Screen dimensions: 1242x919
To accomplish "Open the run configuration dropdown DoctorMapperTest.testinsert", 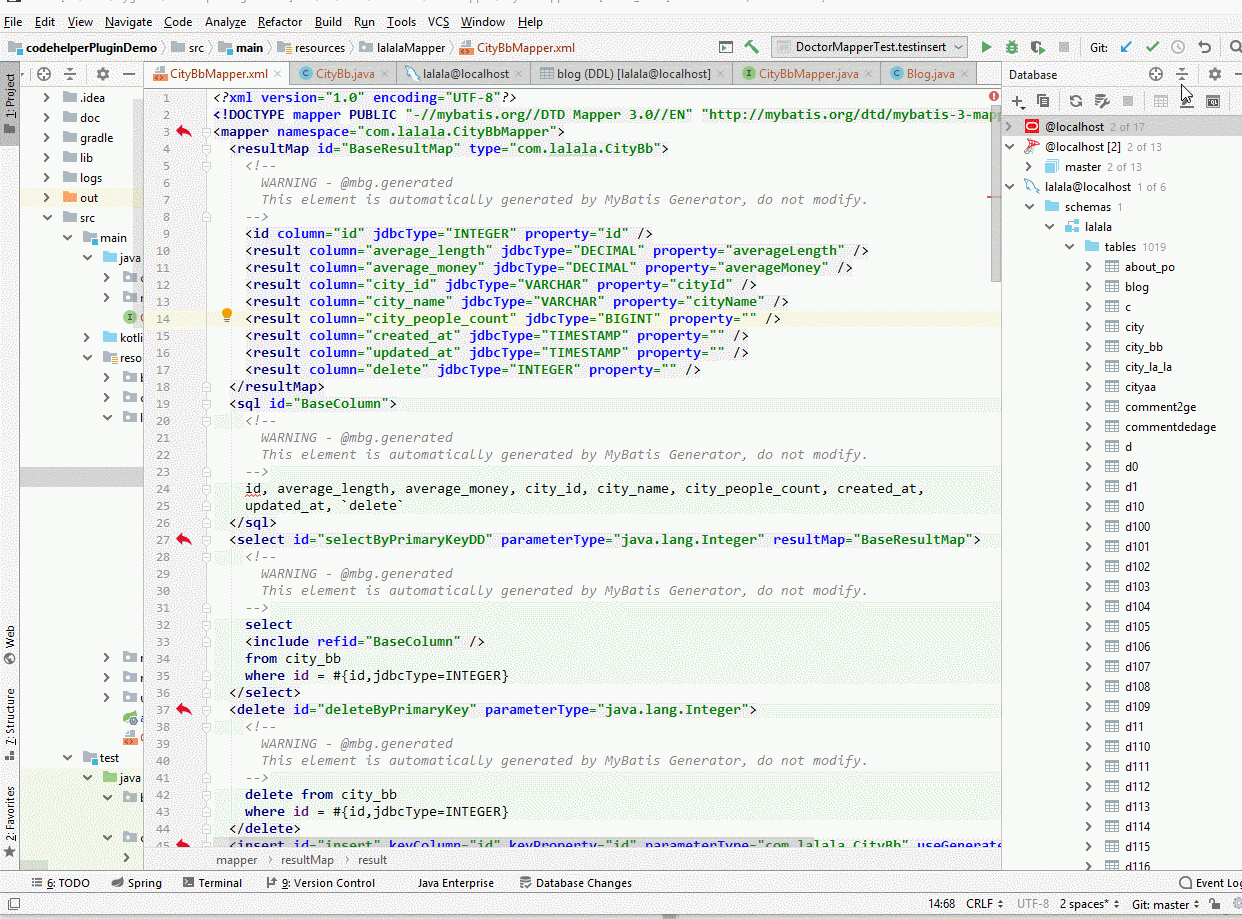I will 866,46.
